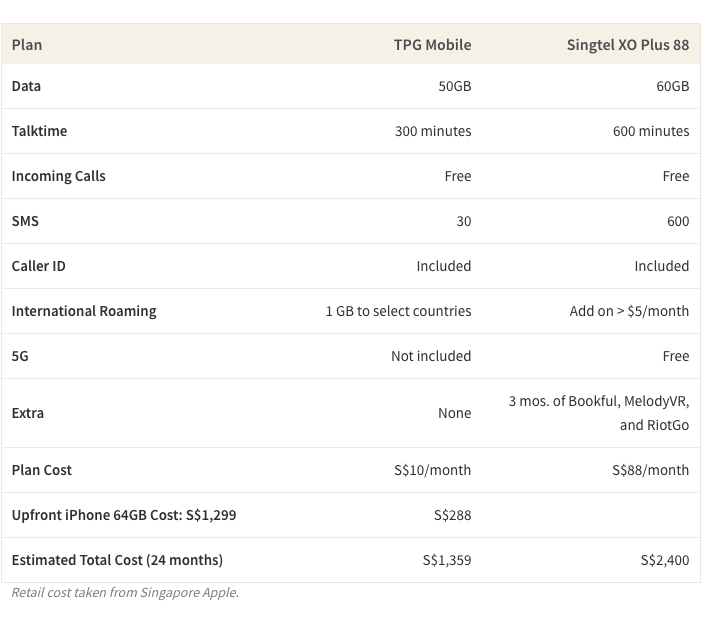This screenshot has height=622, width=705.
Task: Click 'Included' under Singtel XO Plus 88
Action: [x=662, y=266]
